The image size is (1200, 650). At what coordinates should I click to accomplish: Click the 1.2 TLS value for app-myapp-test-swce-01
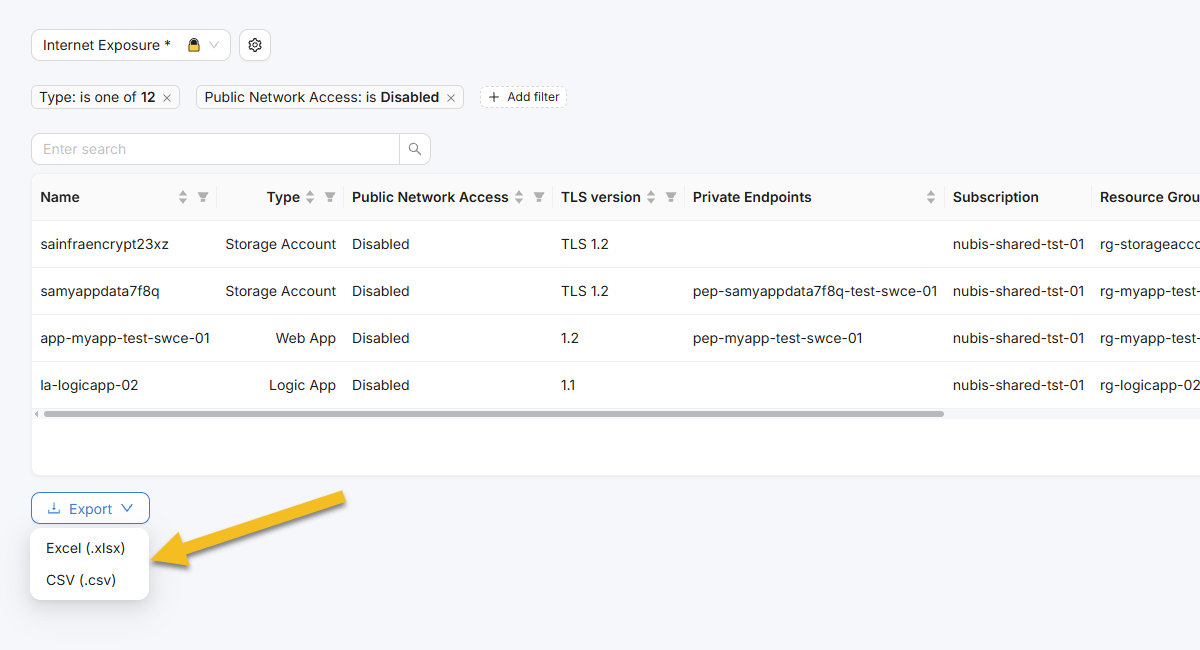coord(570,338)
